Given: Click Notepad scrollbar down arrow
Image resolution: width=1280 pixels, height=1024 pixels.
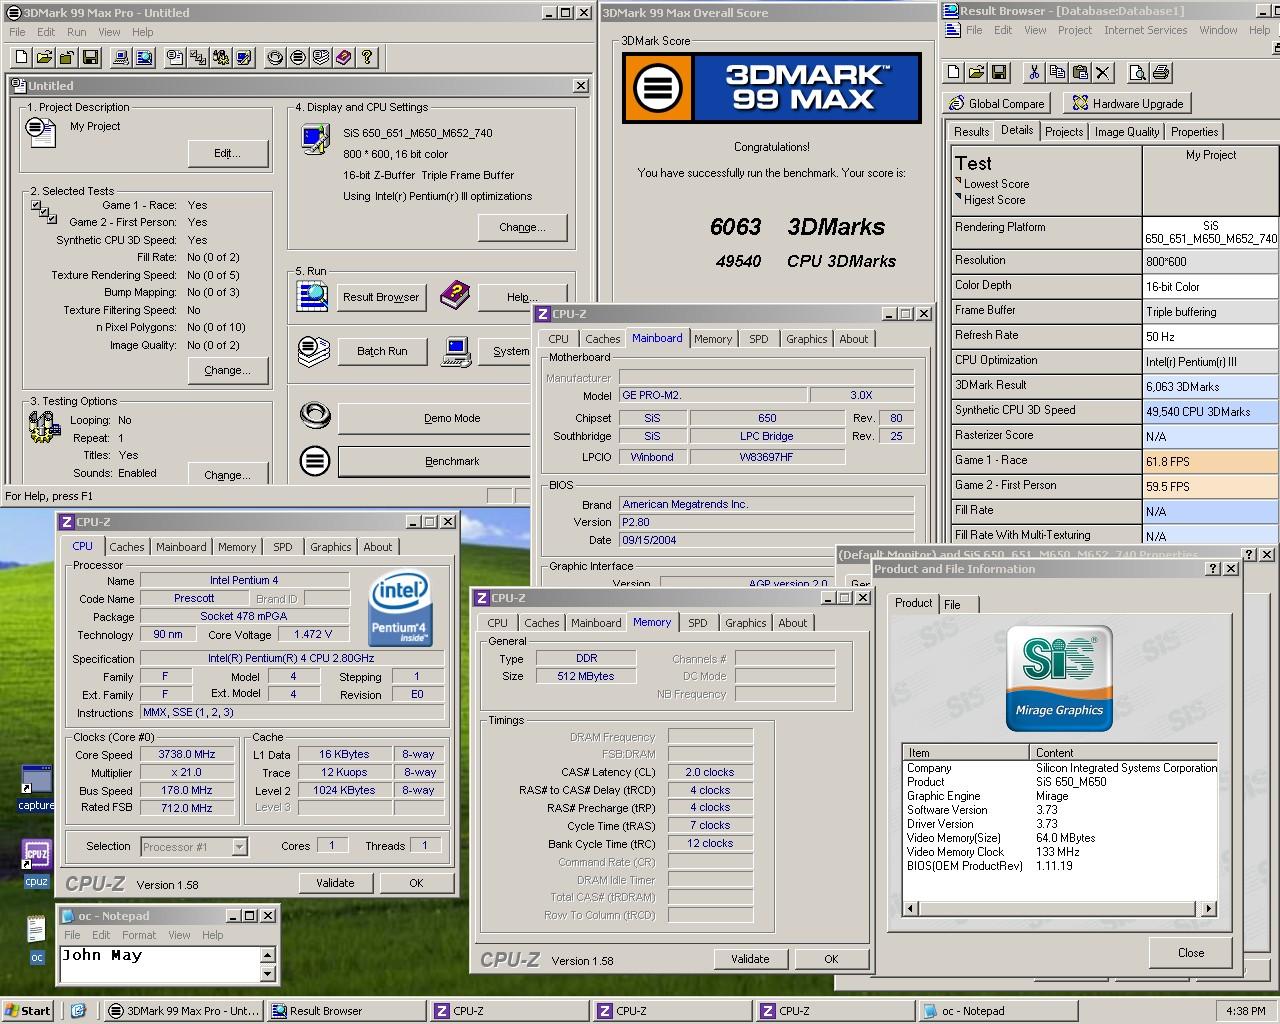Looking at the screenshot, I should (267, 974).
